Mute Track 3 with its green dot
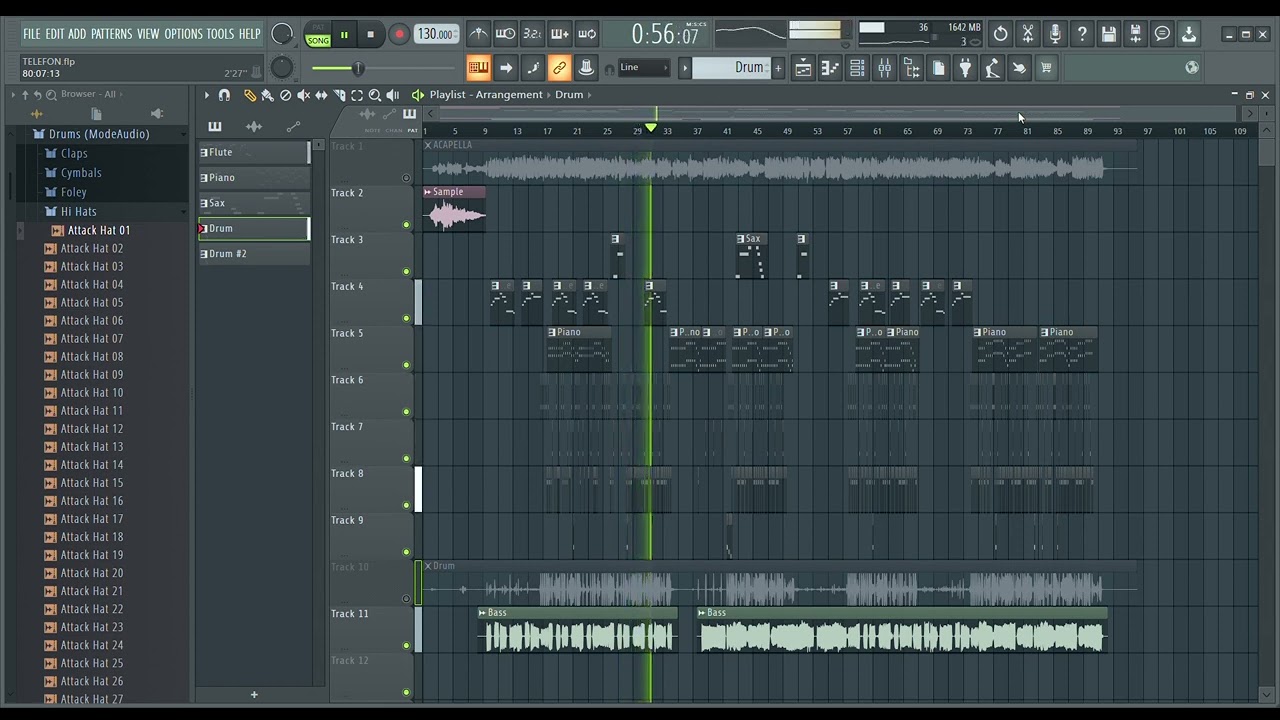The width and height of the screenshot is (1280, 720). click(406, 272)
